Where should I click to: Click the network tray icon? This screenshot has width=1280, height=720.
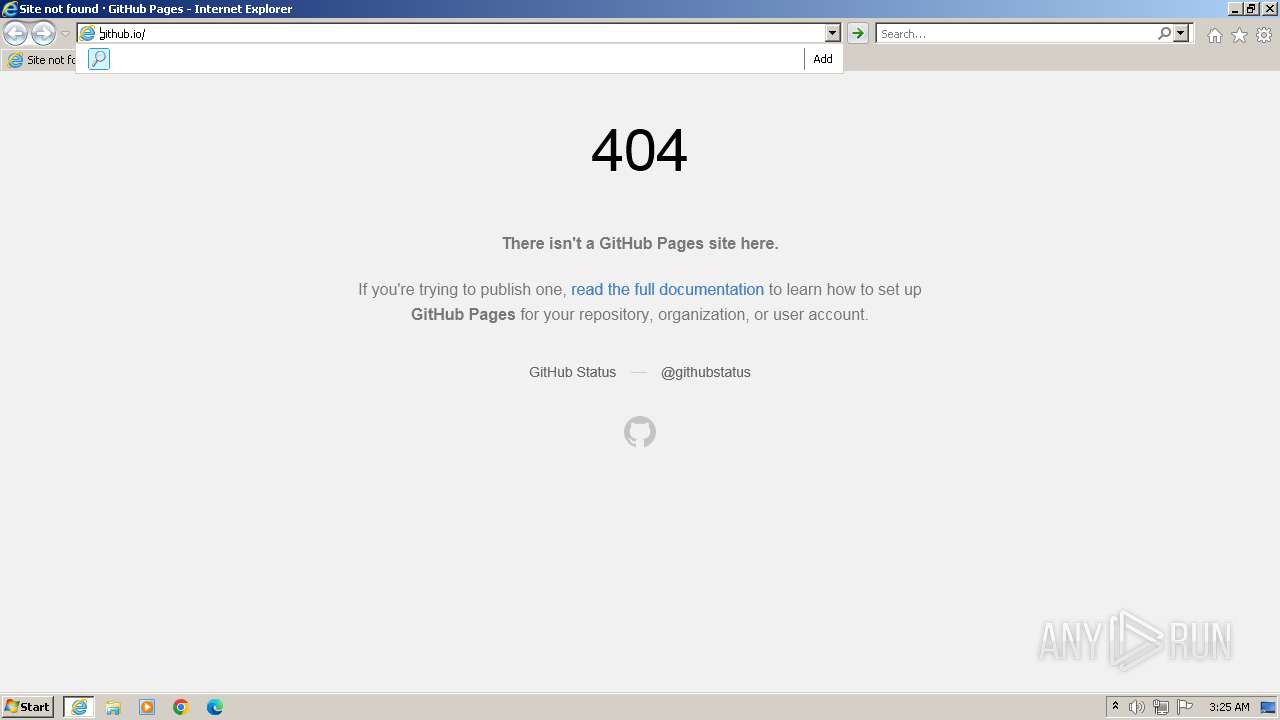pyautogui.click(x=1161, y=707)
